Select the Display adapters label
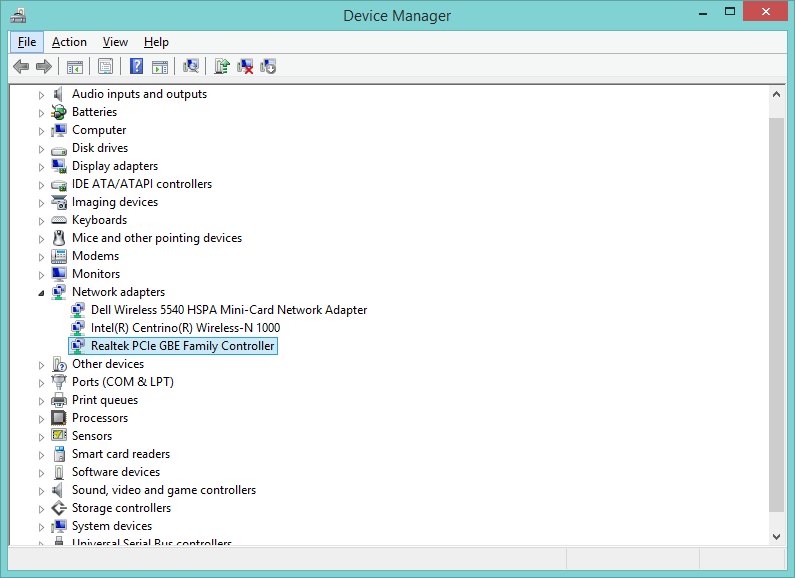The height and width of the screenshot is (578, 795). (115, 166)
